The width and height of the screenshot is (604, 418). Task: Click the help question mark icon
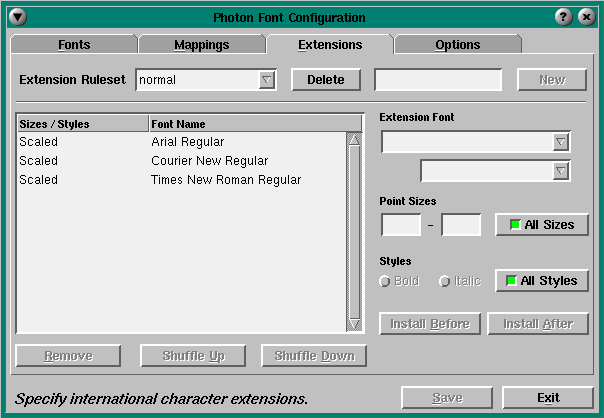click(564, 17)
